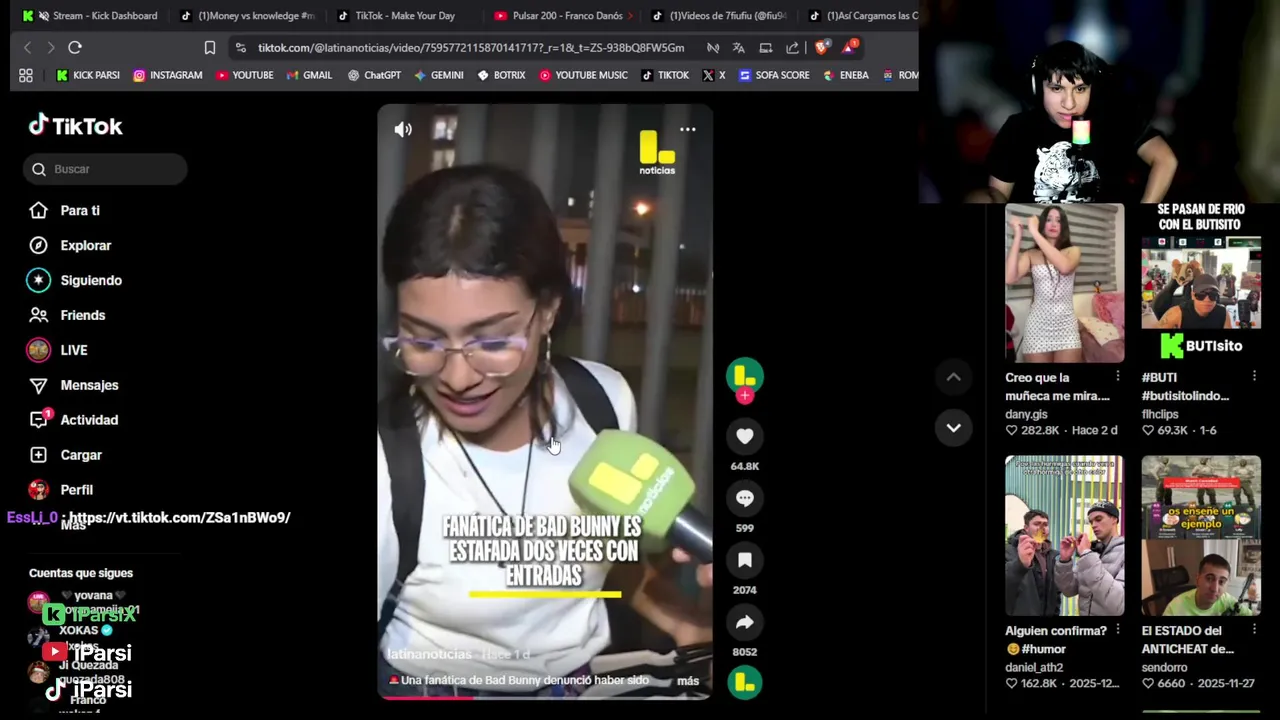Open Cargar upload page

pos(80,455)
